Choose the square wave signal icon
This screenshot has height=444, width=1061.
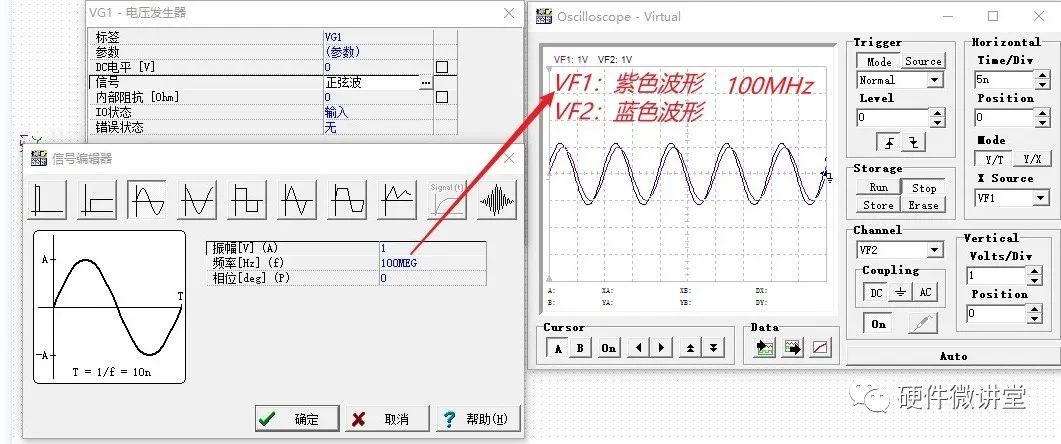pos(247,199)
